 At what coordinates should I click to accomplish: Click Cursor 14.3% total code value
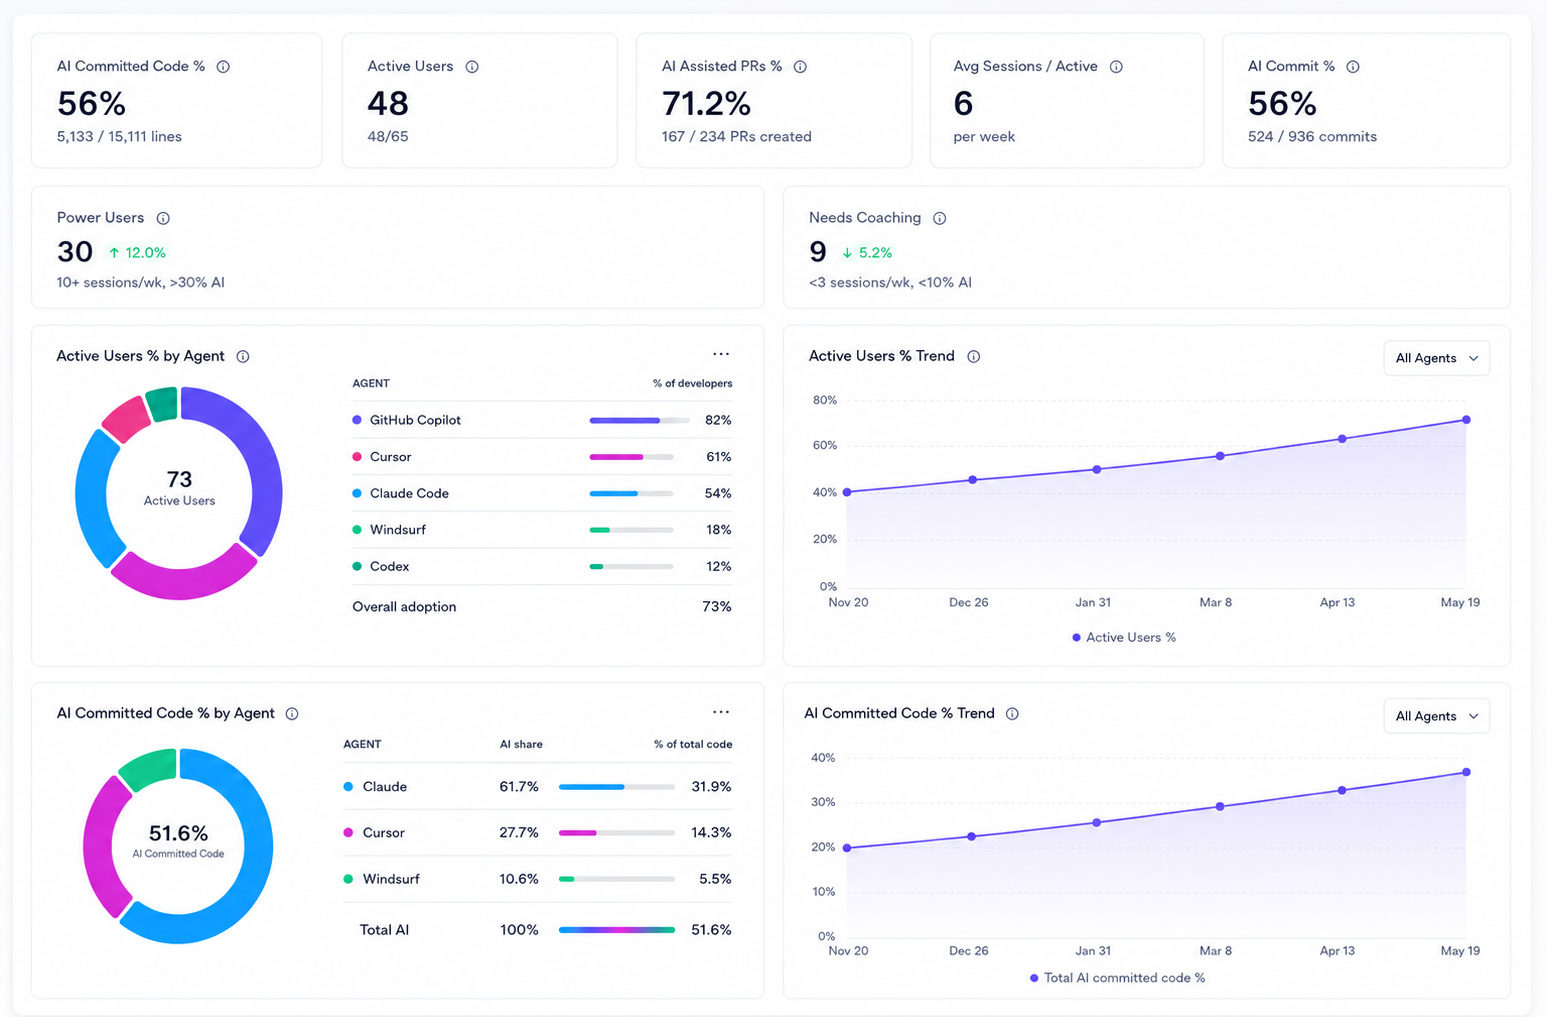coord(711,833)
